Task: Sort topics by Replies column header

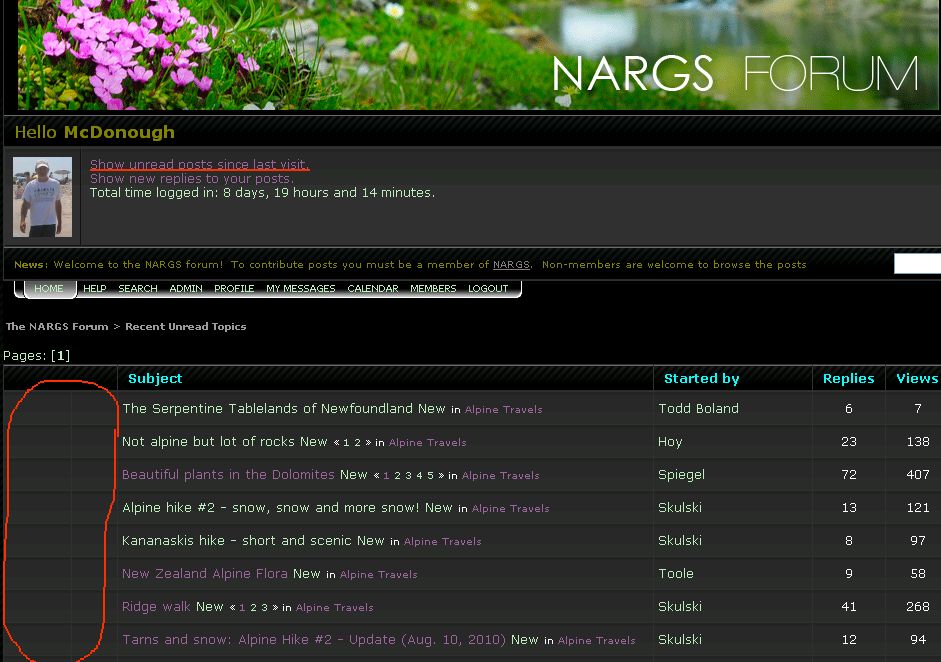Action: [848, 378]
